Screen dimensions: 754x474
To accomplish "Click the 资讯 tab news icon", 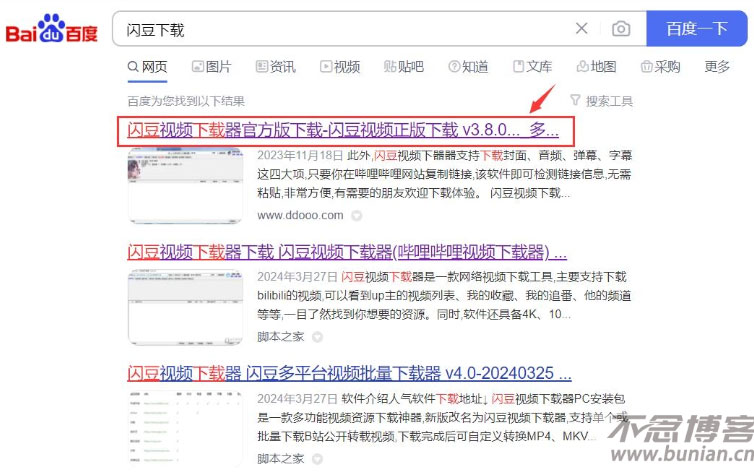I will pyautogui.click(x=262, y=66).
